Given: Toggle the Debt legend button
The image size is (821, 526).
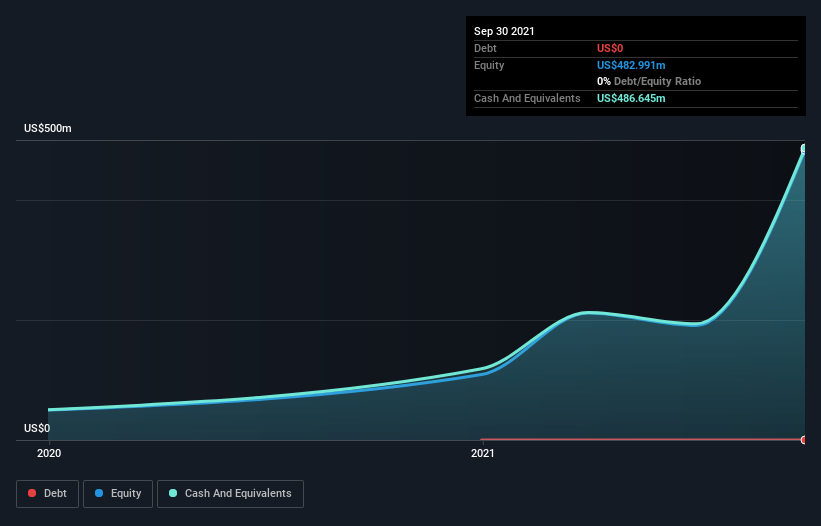Looking at the screenshot, I should pyautogui.click(x=47, y=494).
